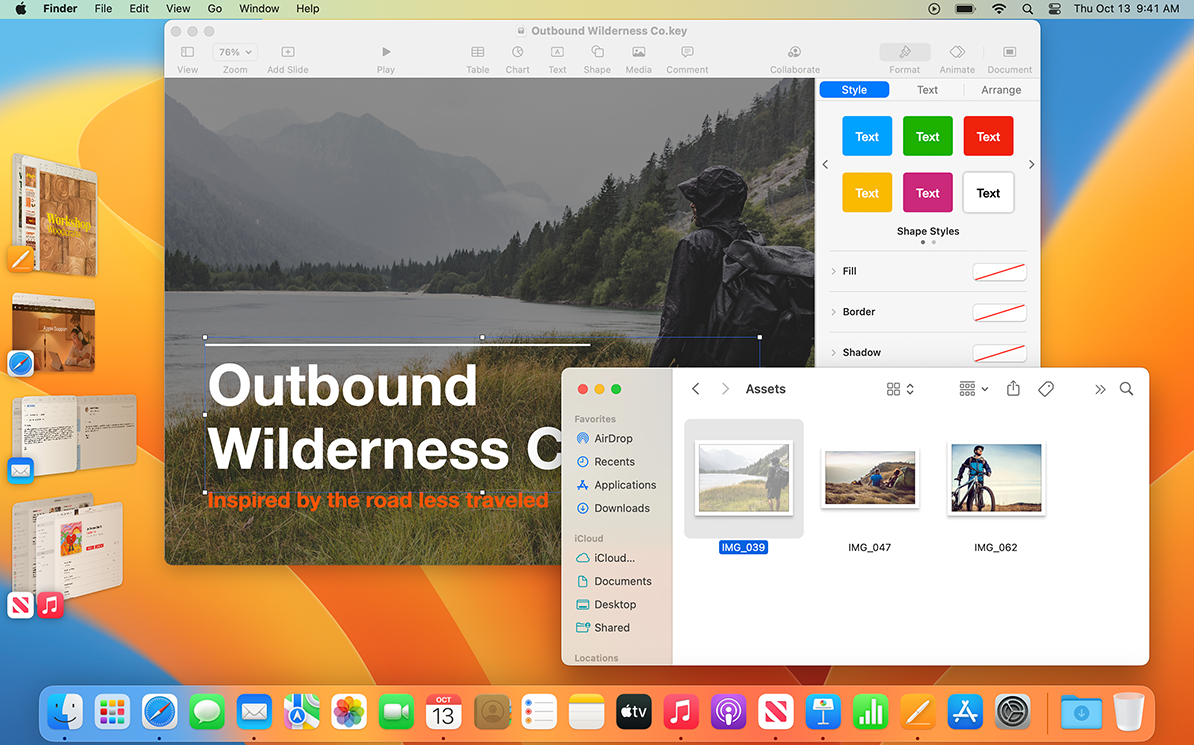Select the IMG_062 thumbnail
Screen dimensions: 1194x745
[996, 479]
